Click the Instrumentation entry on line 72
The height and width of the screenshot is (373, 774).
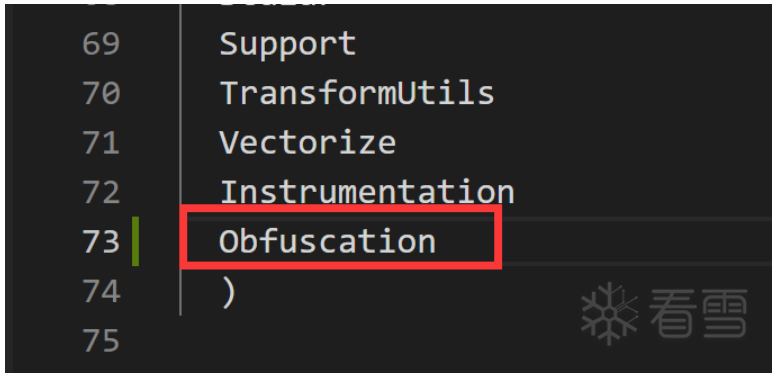coord(367,191)
